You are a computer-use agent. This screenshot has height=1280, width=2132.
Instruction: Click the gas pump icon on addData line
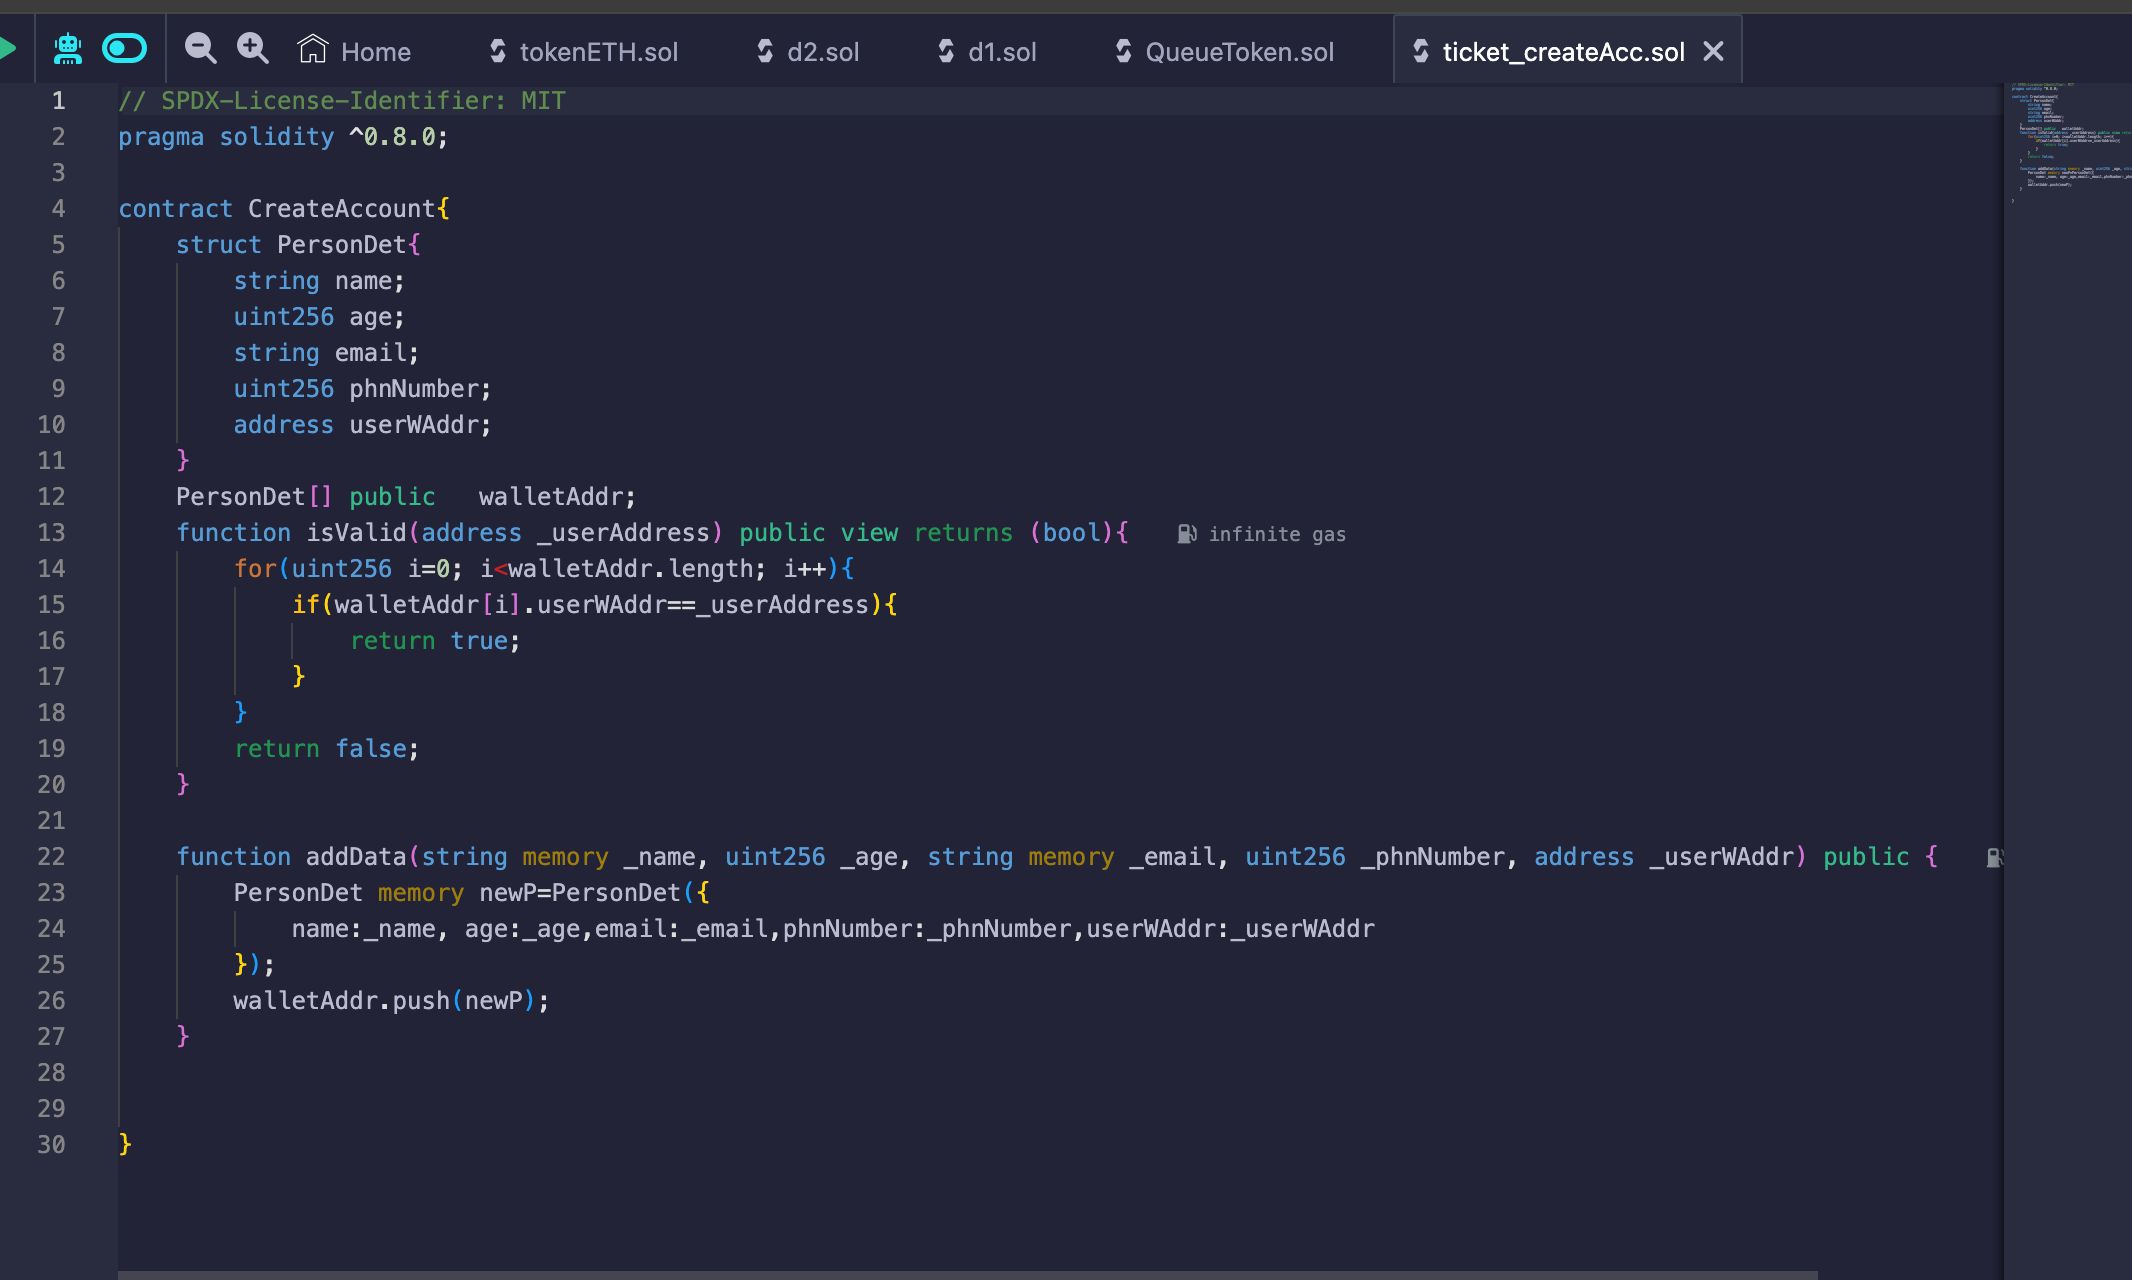tap(1995, 857)
